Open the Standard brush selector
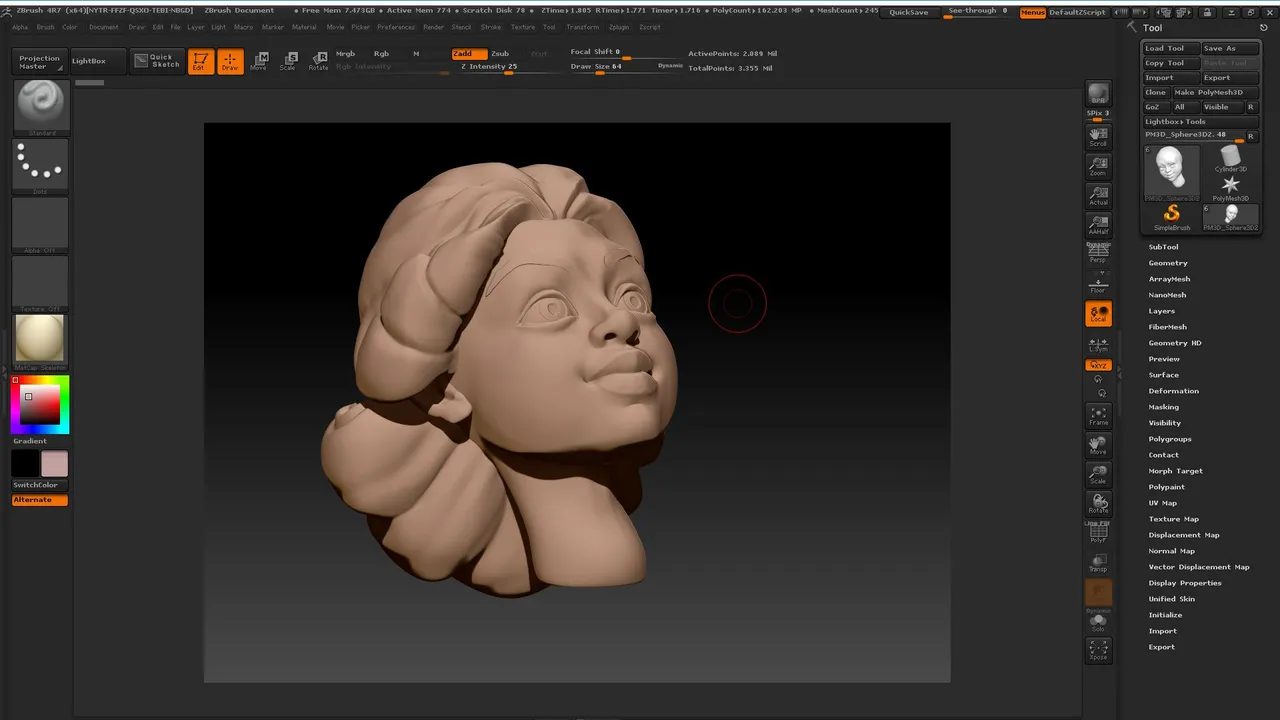 [41, 107]
